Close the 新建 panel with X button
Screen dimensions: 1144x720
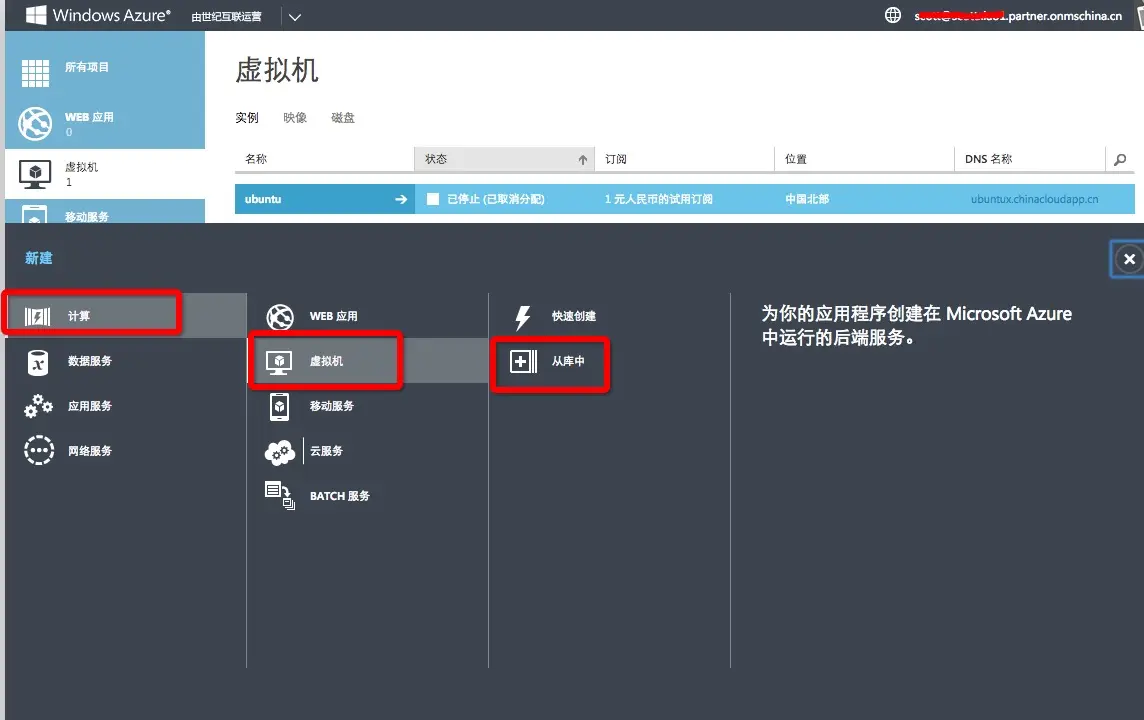[x=1129, y=259]
